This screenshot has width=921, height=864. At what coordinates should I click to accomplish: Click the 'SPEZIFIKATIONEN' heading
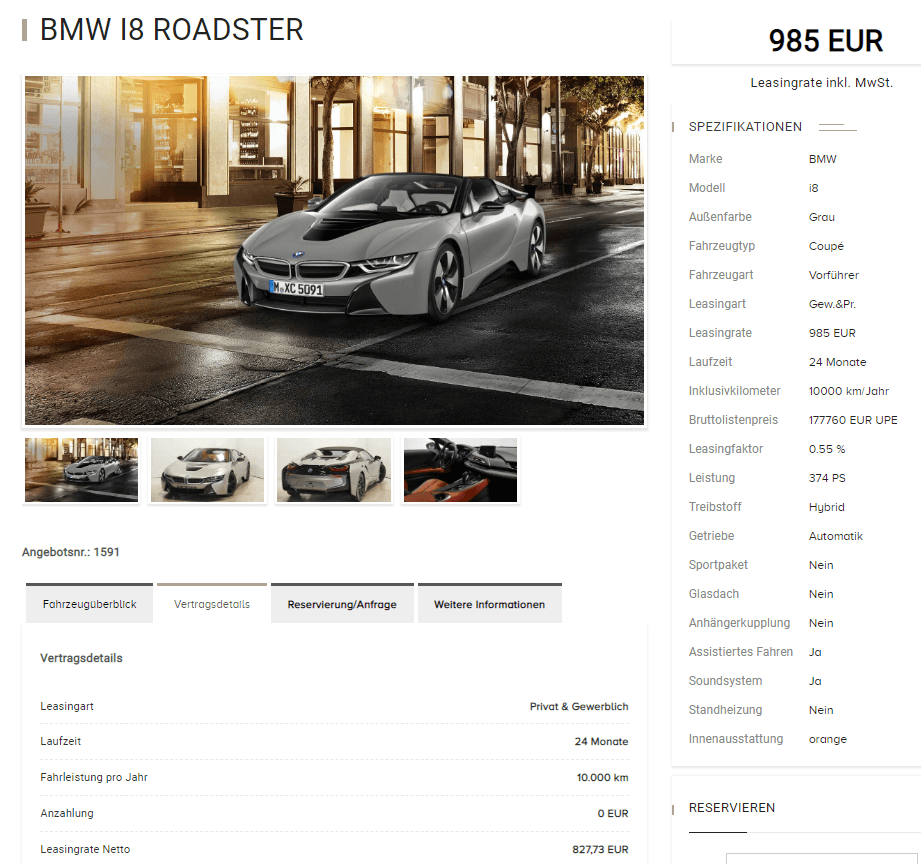coord(745,127)
